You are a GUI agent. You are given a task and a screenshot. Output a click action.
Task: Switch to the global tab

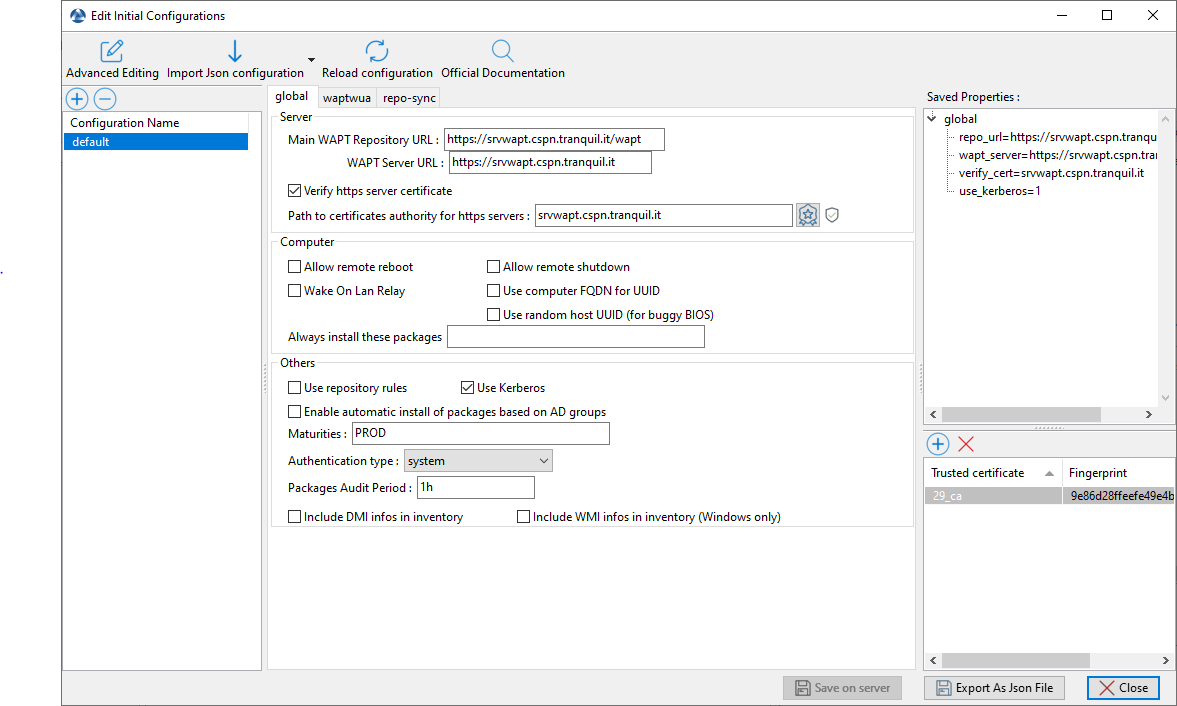(291, 96)
